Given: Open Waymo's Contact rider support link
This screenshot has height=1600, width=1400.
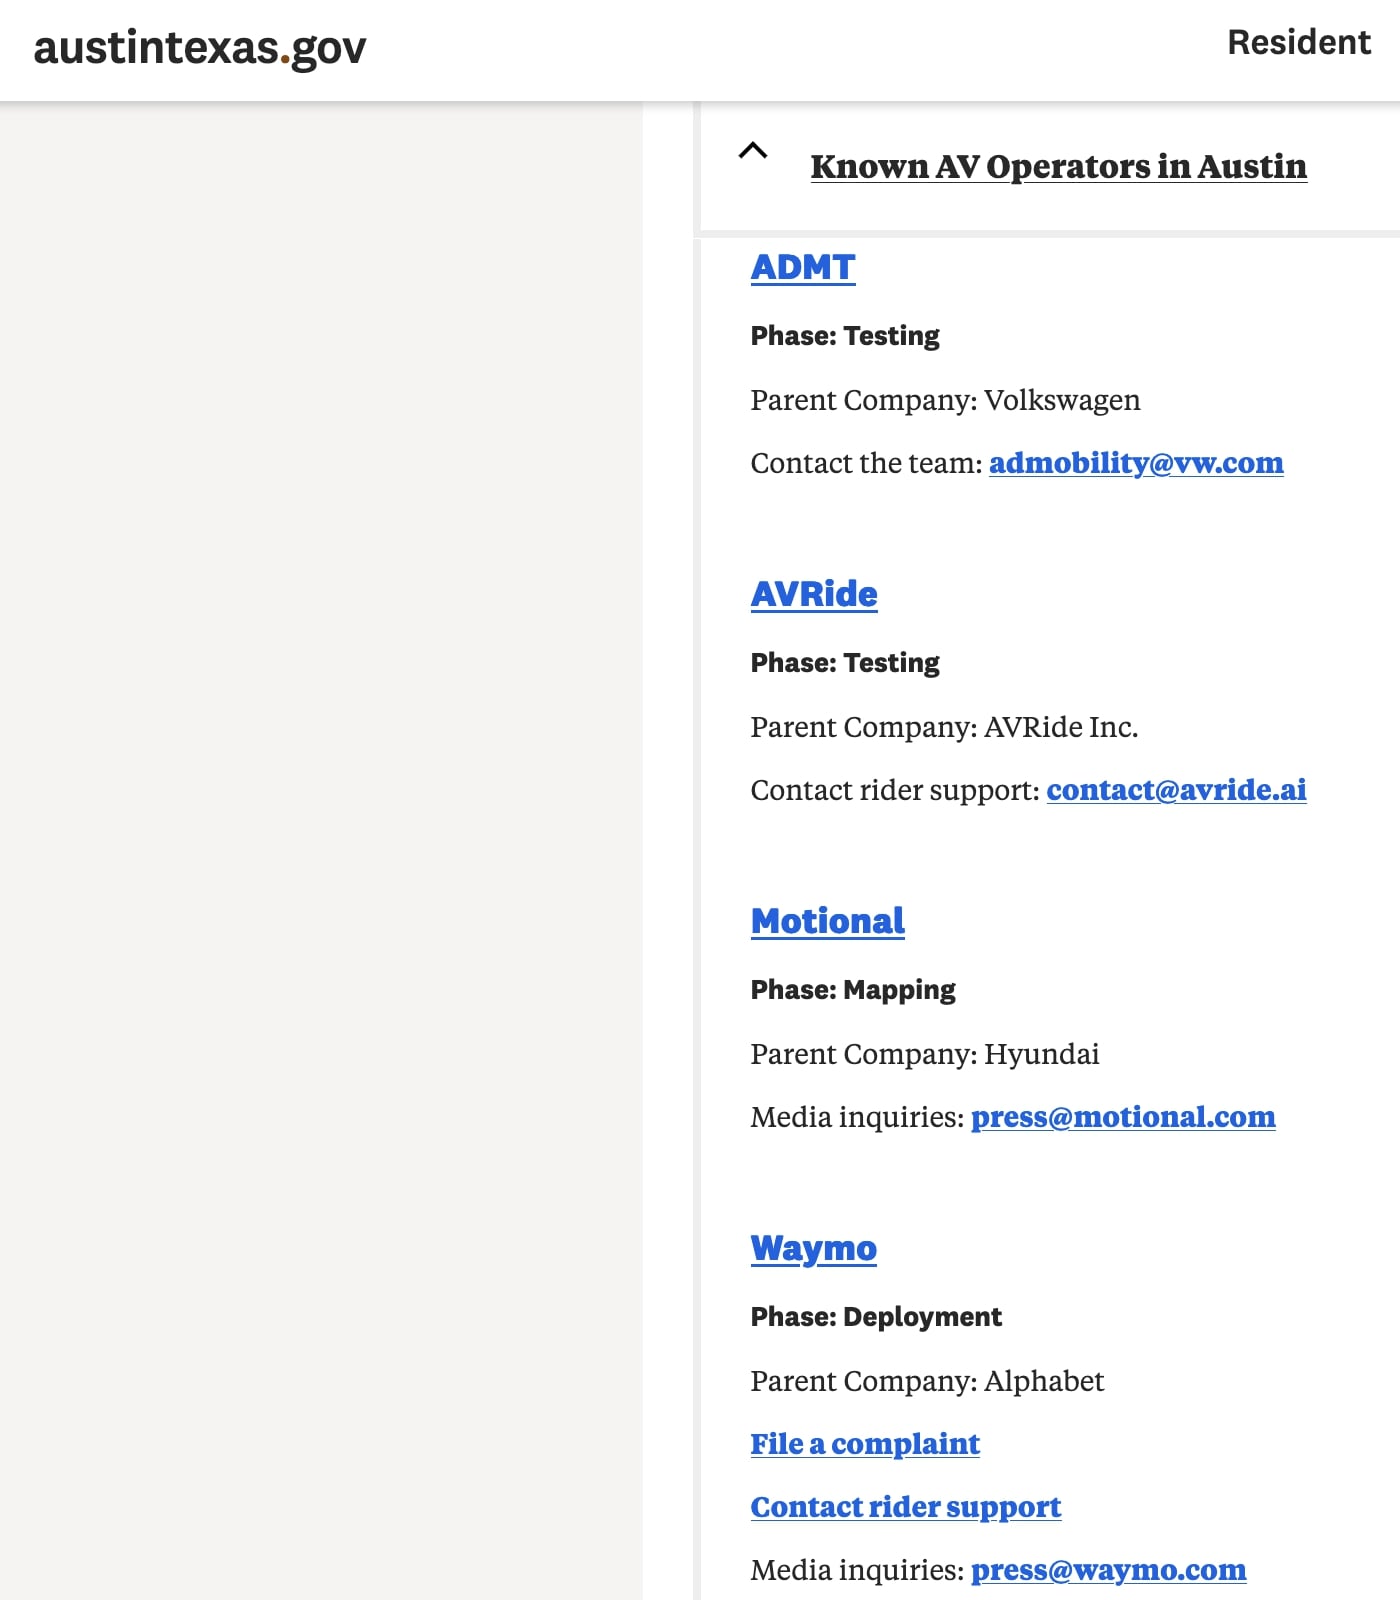Looking at the screenshot, I should [906, 1507].
